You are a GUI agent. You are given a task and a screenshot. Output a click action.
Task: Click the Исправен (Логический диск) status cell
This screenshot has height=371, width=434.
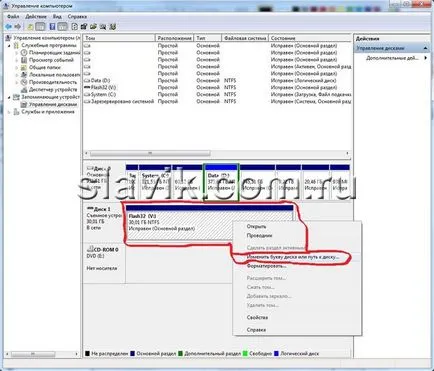pyautogui.click(x=303, y=80)
